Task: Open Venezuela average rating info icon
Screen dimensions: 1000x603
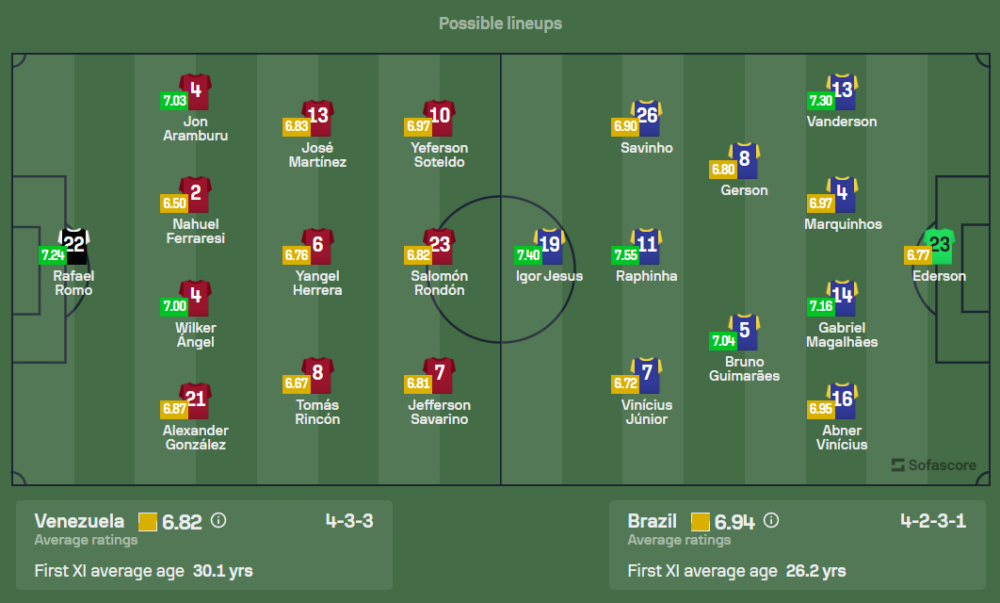Action: click(219, 521)
